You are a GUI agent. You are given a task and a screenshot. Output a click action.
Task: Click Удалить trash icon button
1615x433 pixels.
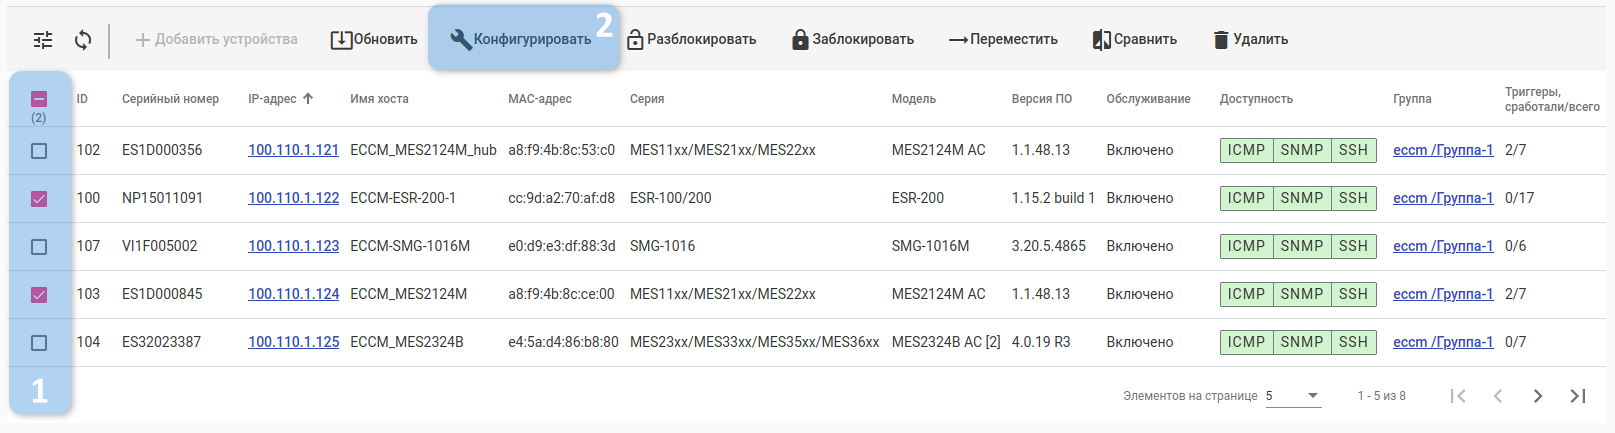[x=1250, y=40]
